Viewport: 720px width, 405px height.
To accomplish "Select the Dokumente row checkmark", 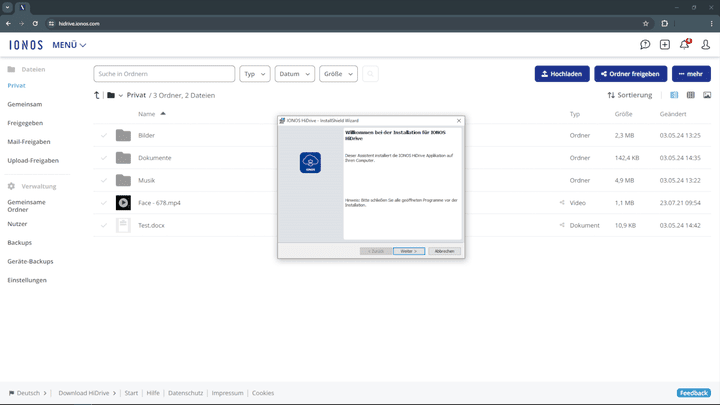I will click(x=104, y=158).
